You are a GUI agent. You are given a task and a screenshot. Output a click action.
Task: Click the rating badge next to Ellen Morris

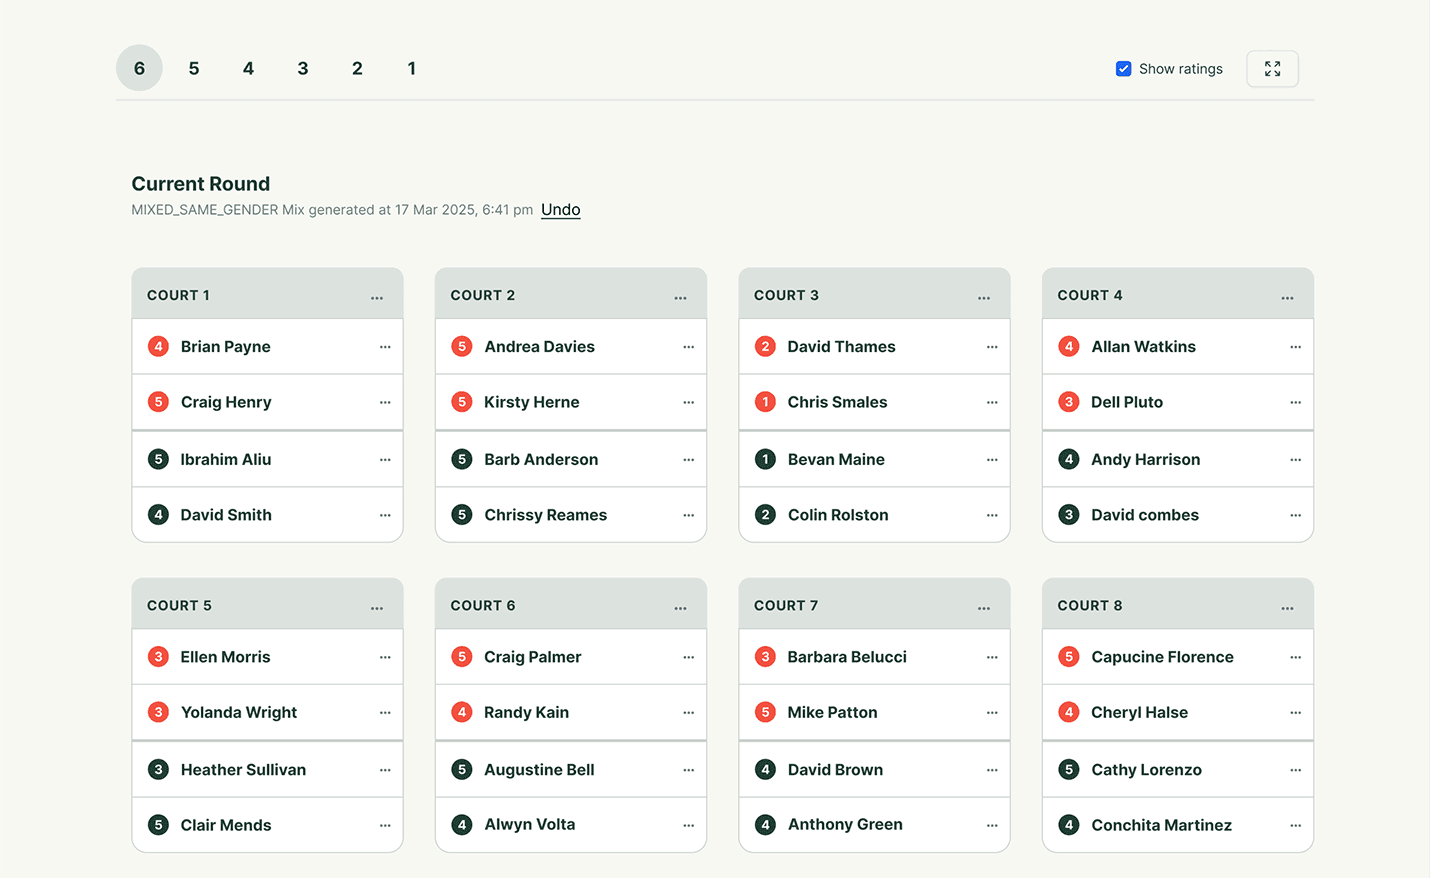pos(157,657)
